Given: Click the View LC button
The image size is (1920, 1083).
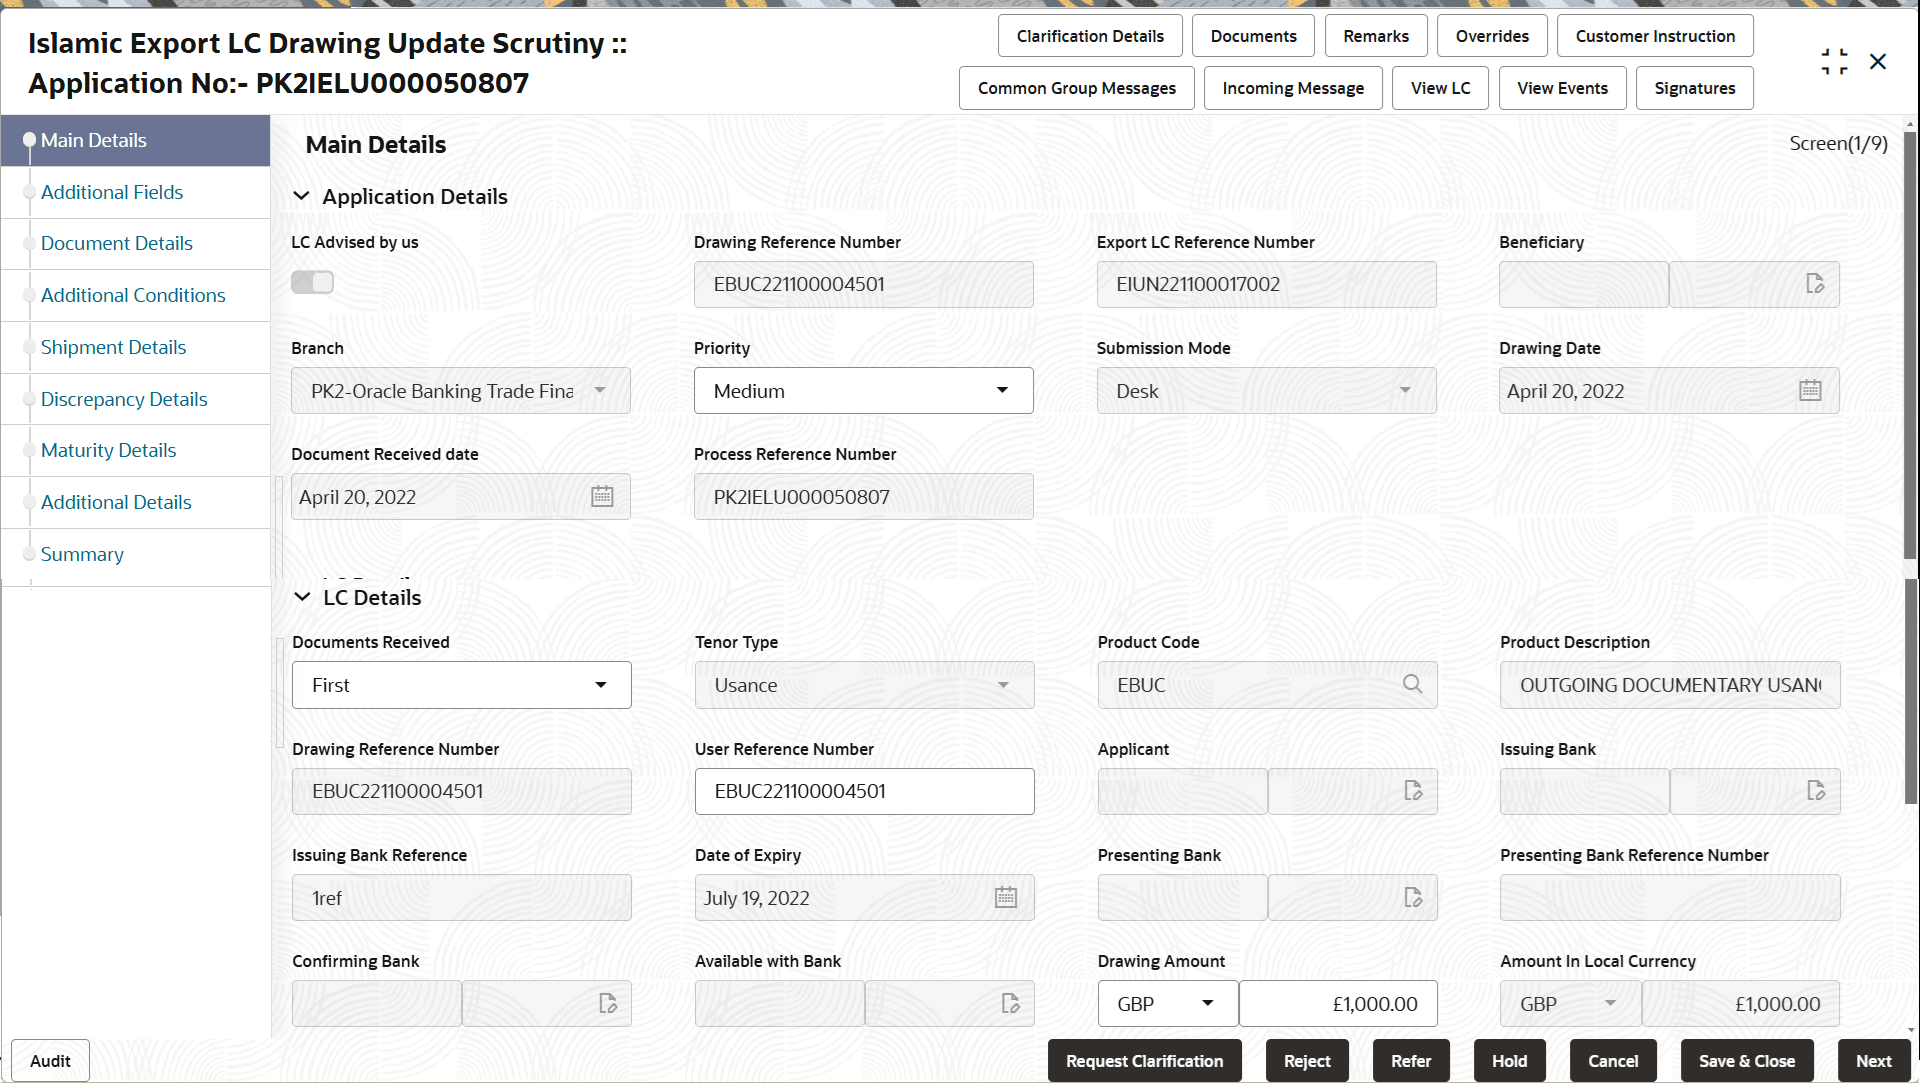Looking at the screenshot, I should 1440,88.
